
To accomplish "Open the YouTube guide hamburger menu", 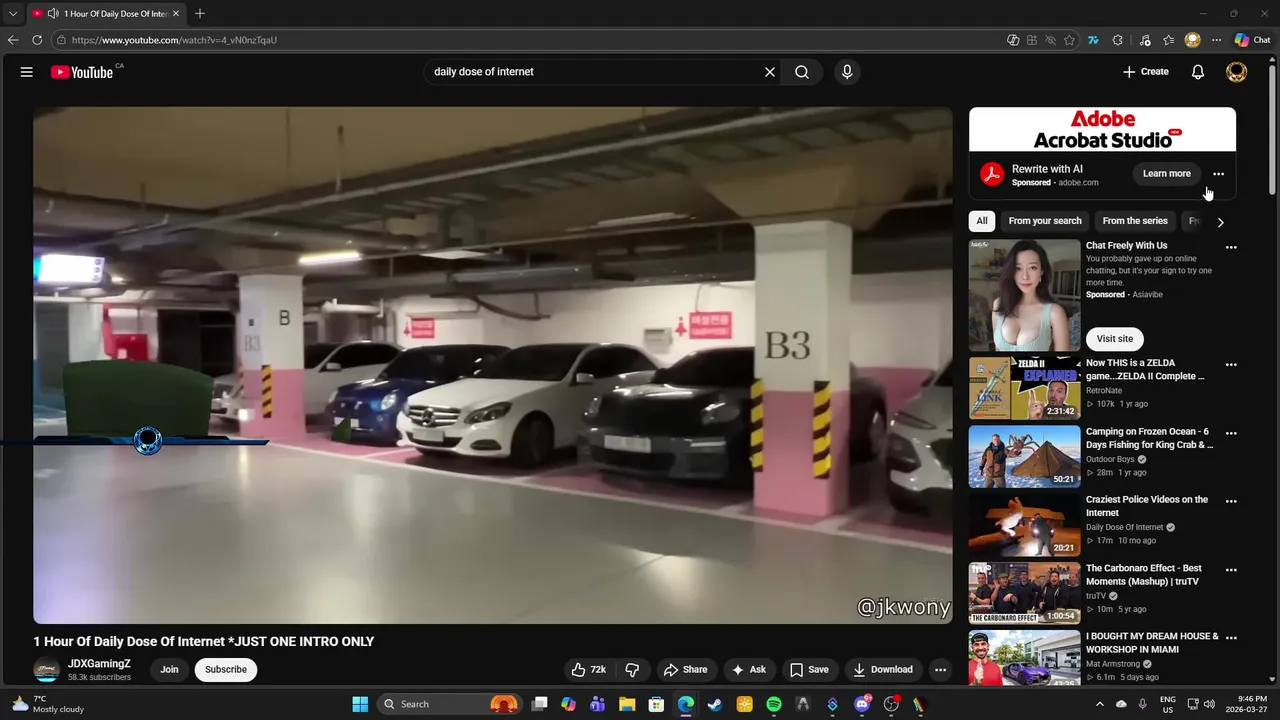I will [27, 72].
